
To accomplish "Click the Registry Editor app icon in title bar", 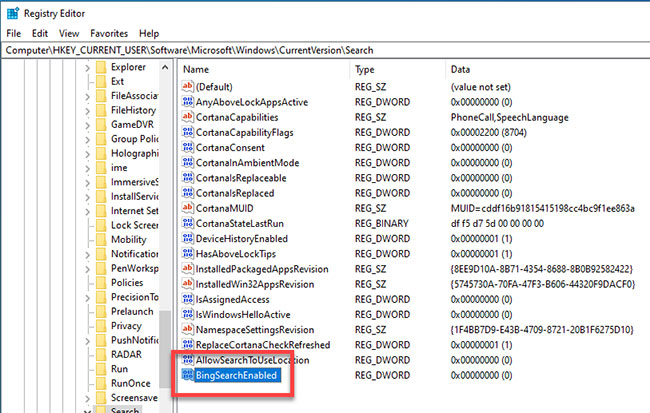I will click(13, 13).
